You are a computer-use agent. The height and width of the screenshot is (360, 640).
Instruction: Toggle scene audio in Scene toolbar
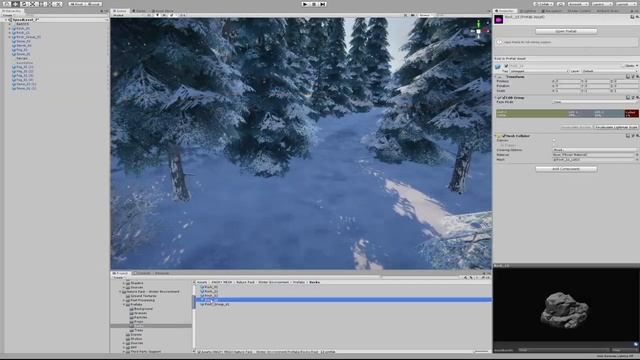[164, 15]
